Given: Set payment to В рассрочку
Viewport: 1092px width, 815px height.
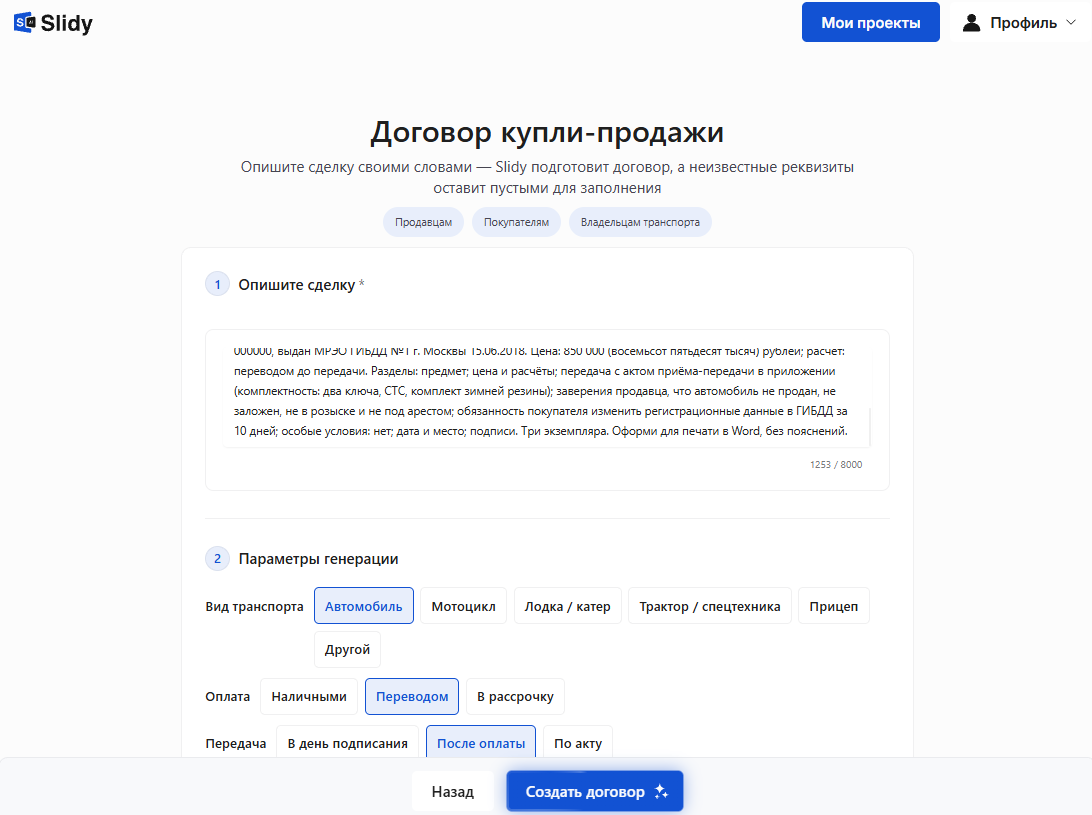Looking at the screenshot, I should pyautogui.click(x=515, y=697).
